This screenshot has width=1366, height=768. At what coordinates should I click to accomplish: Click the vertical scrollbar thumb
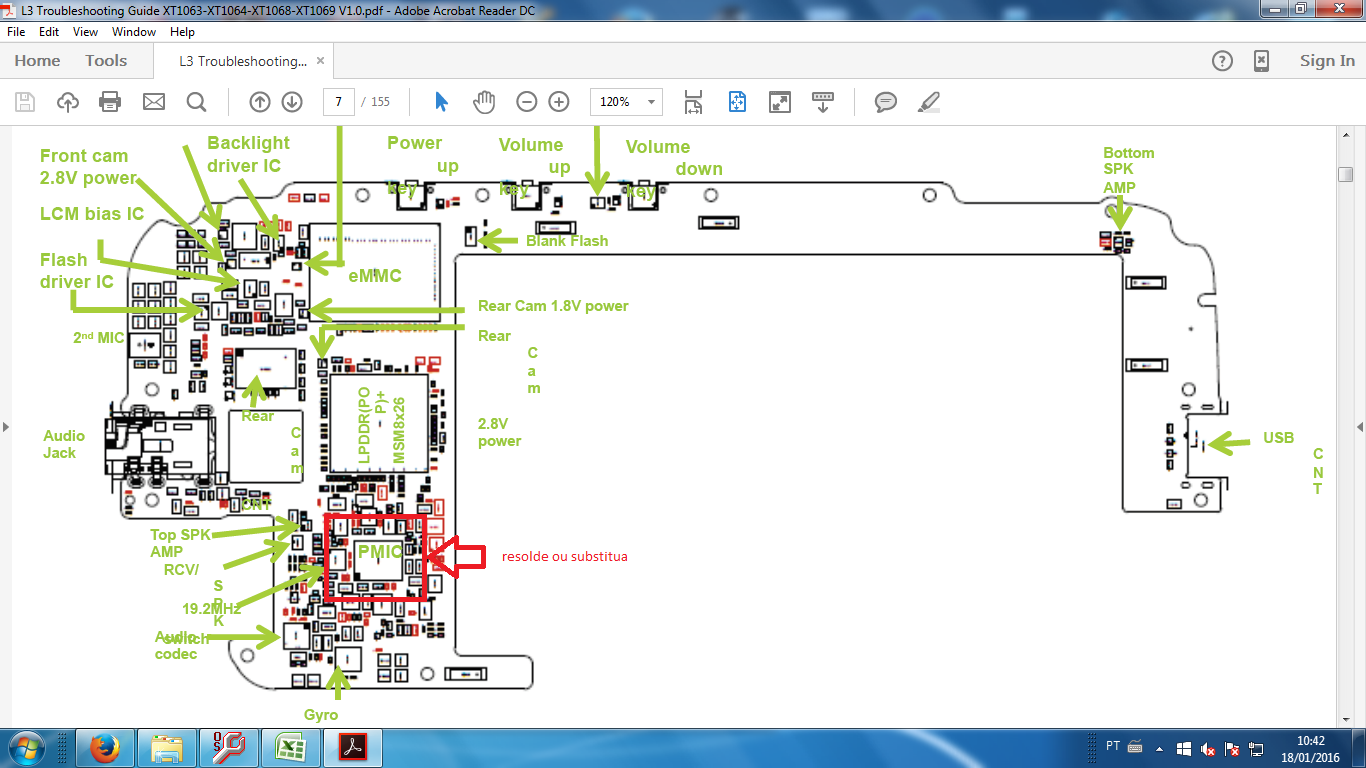point(1345,175)
